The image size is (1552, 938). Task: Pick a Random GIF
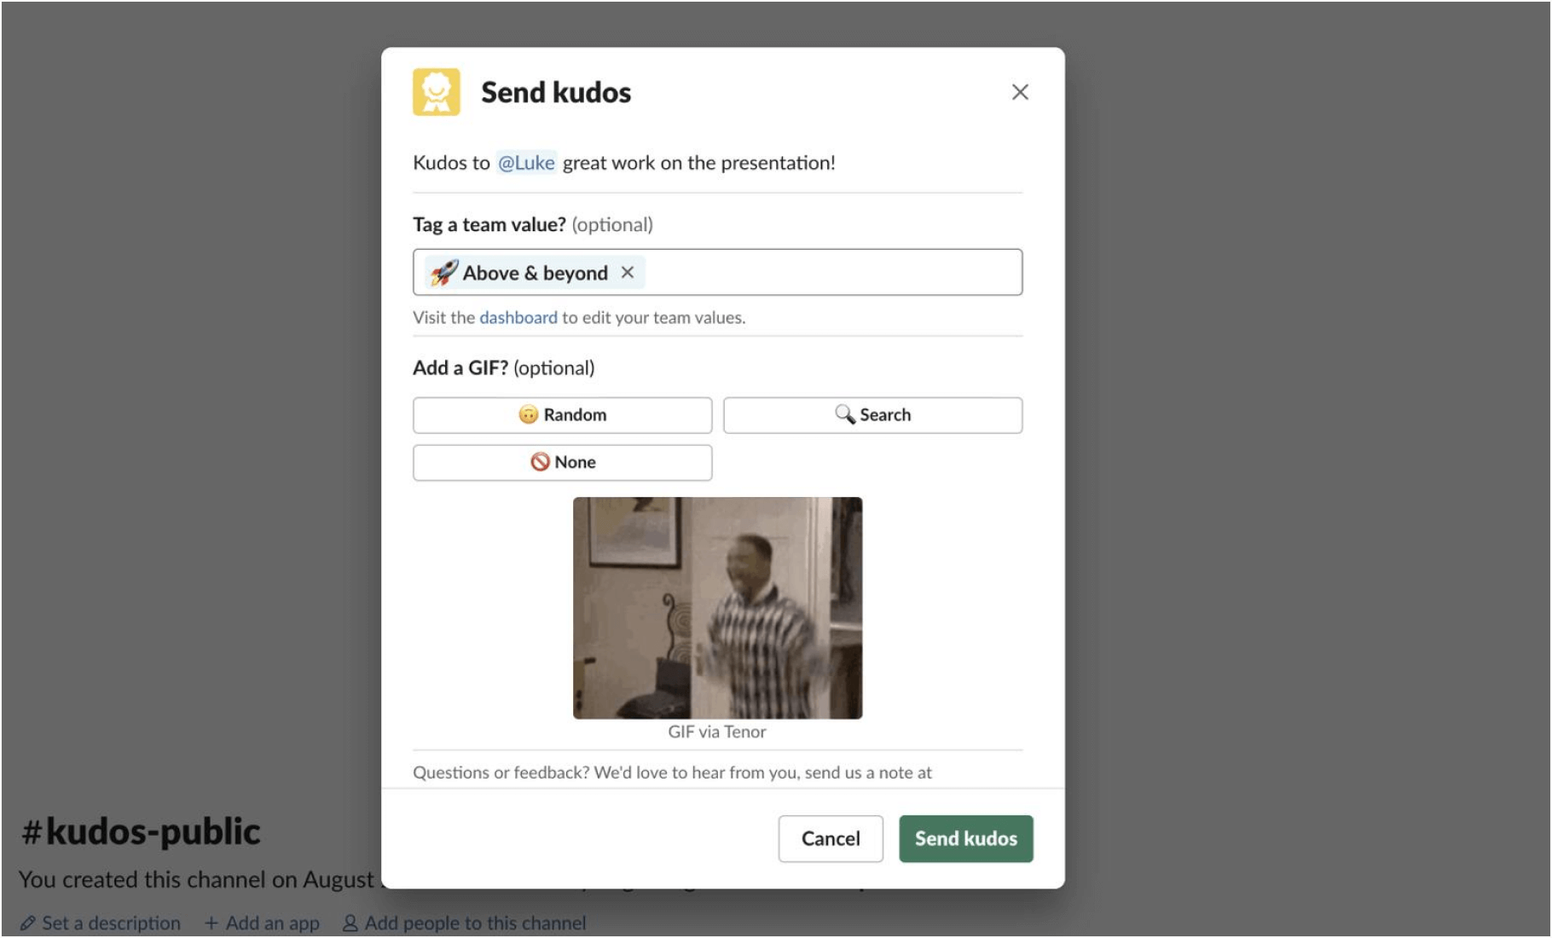[562, 415]
